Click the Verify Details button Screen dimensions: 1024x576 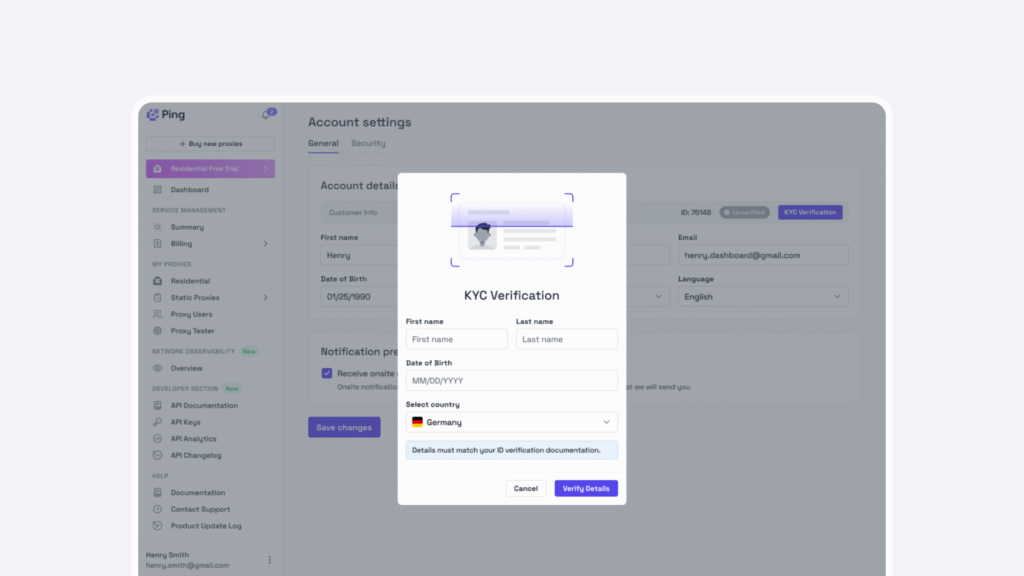point(586,488)
